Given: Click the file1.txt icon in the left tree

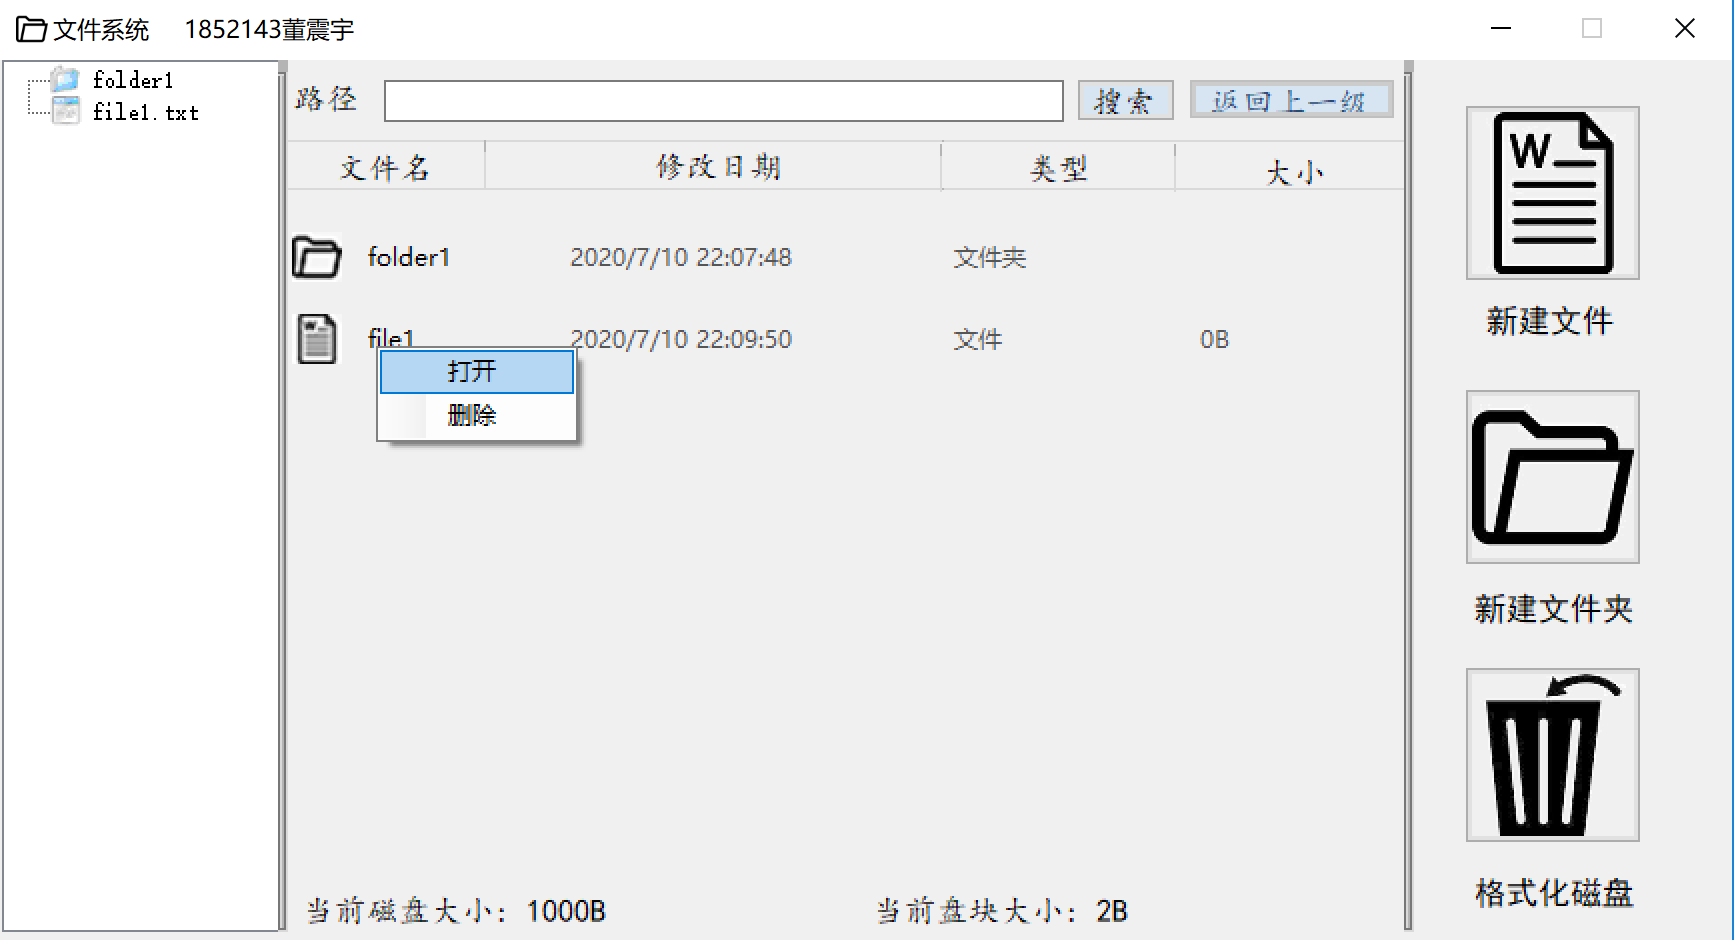Looking at the screenshot, I should coord(64,112).
